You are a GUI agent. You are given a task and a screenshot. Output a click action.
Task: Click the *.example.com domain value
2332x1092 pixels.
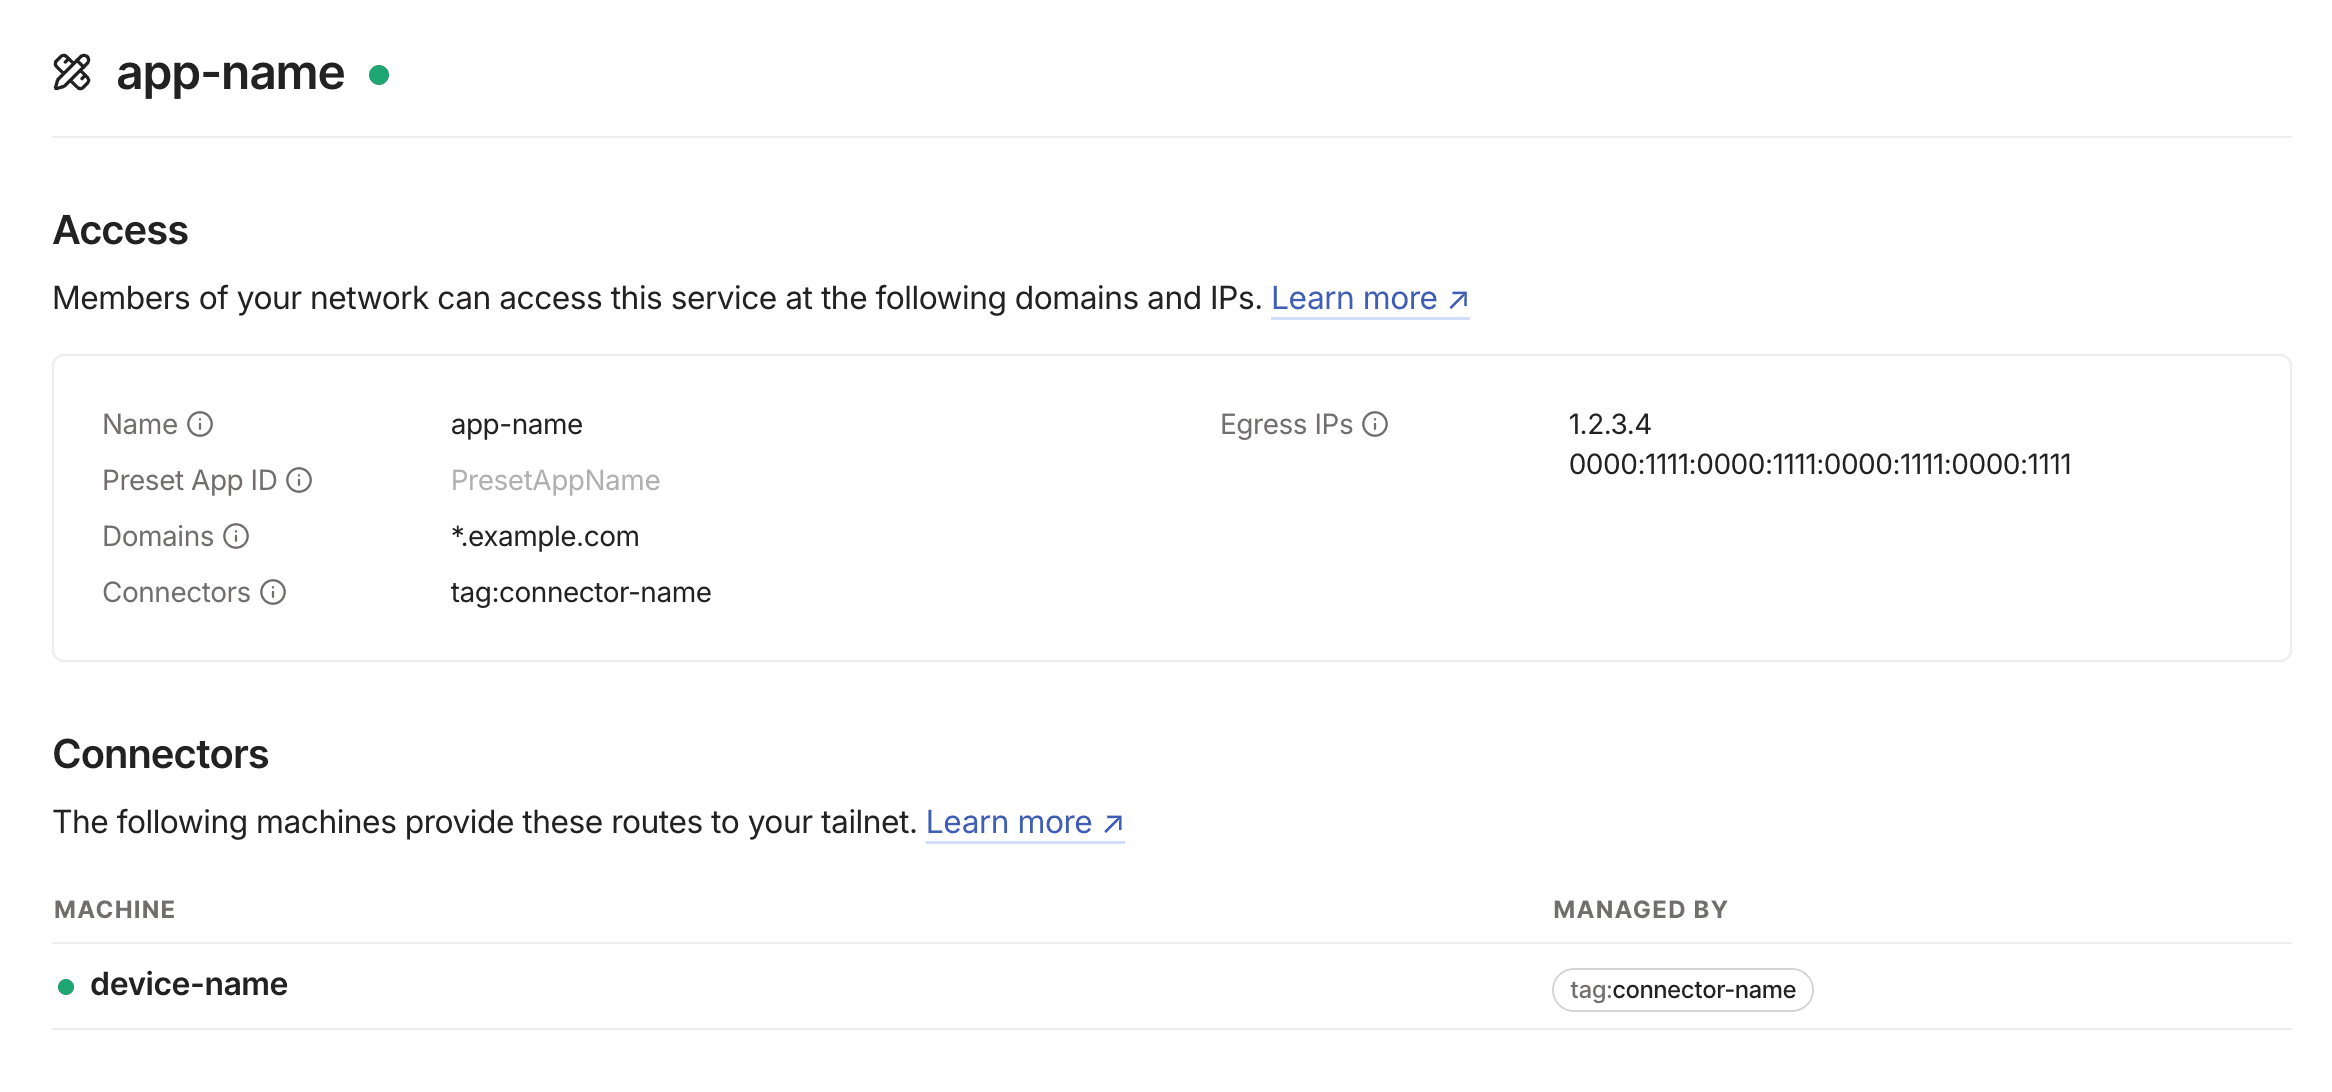(x=544, y=537)
